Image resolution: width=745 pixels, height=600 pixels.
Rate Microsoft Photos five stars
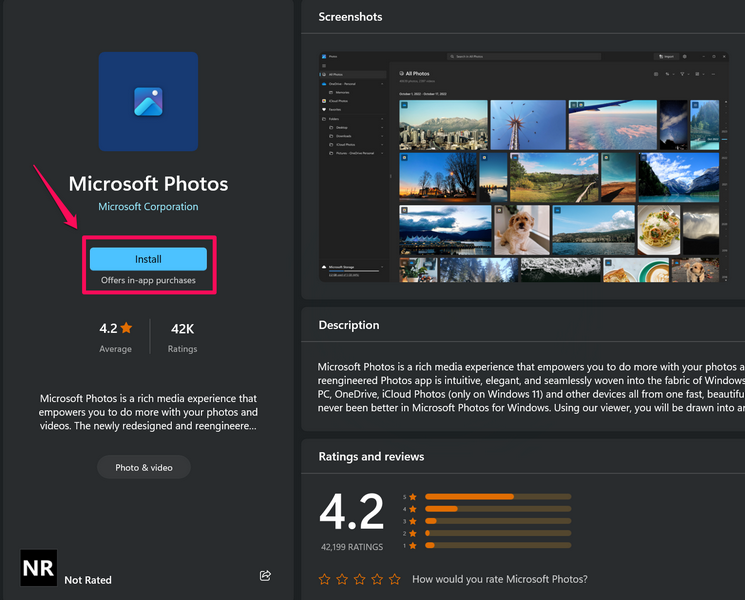[394, 579]
